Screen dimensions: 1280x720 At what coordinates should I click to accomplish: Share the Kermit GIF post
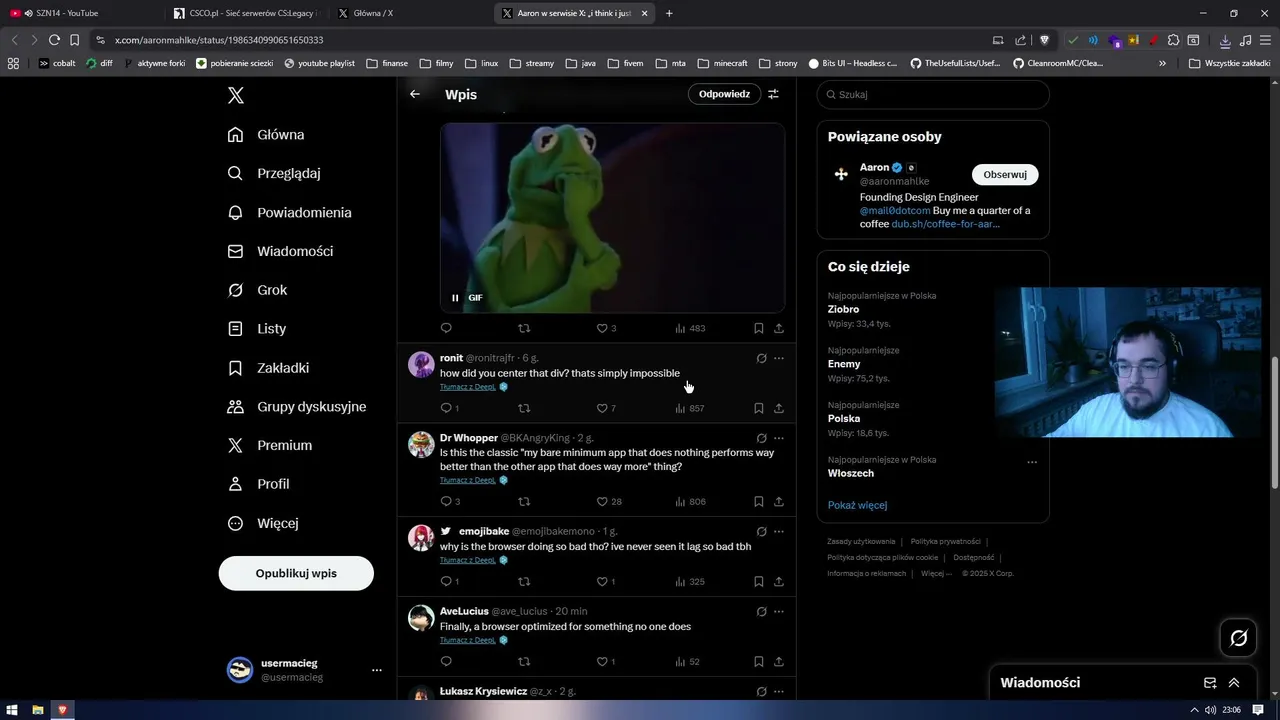(x=779, y=328)
